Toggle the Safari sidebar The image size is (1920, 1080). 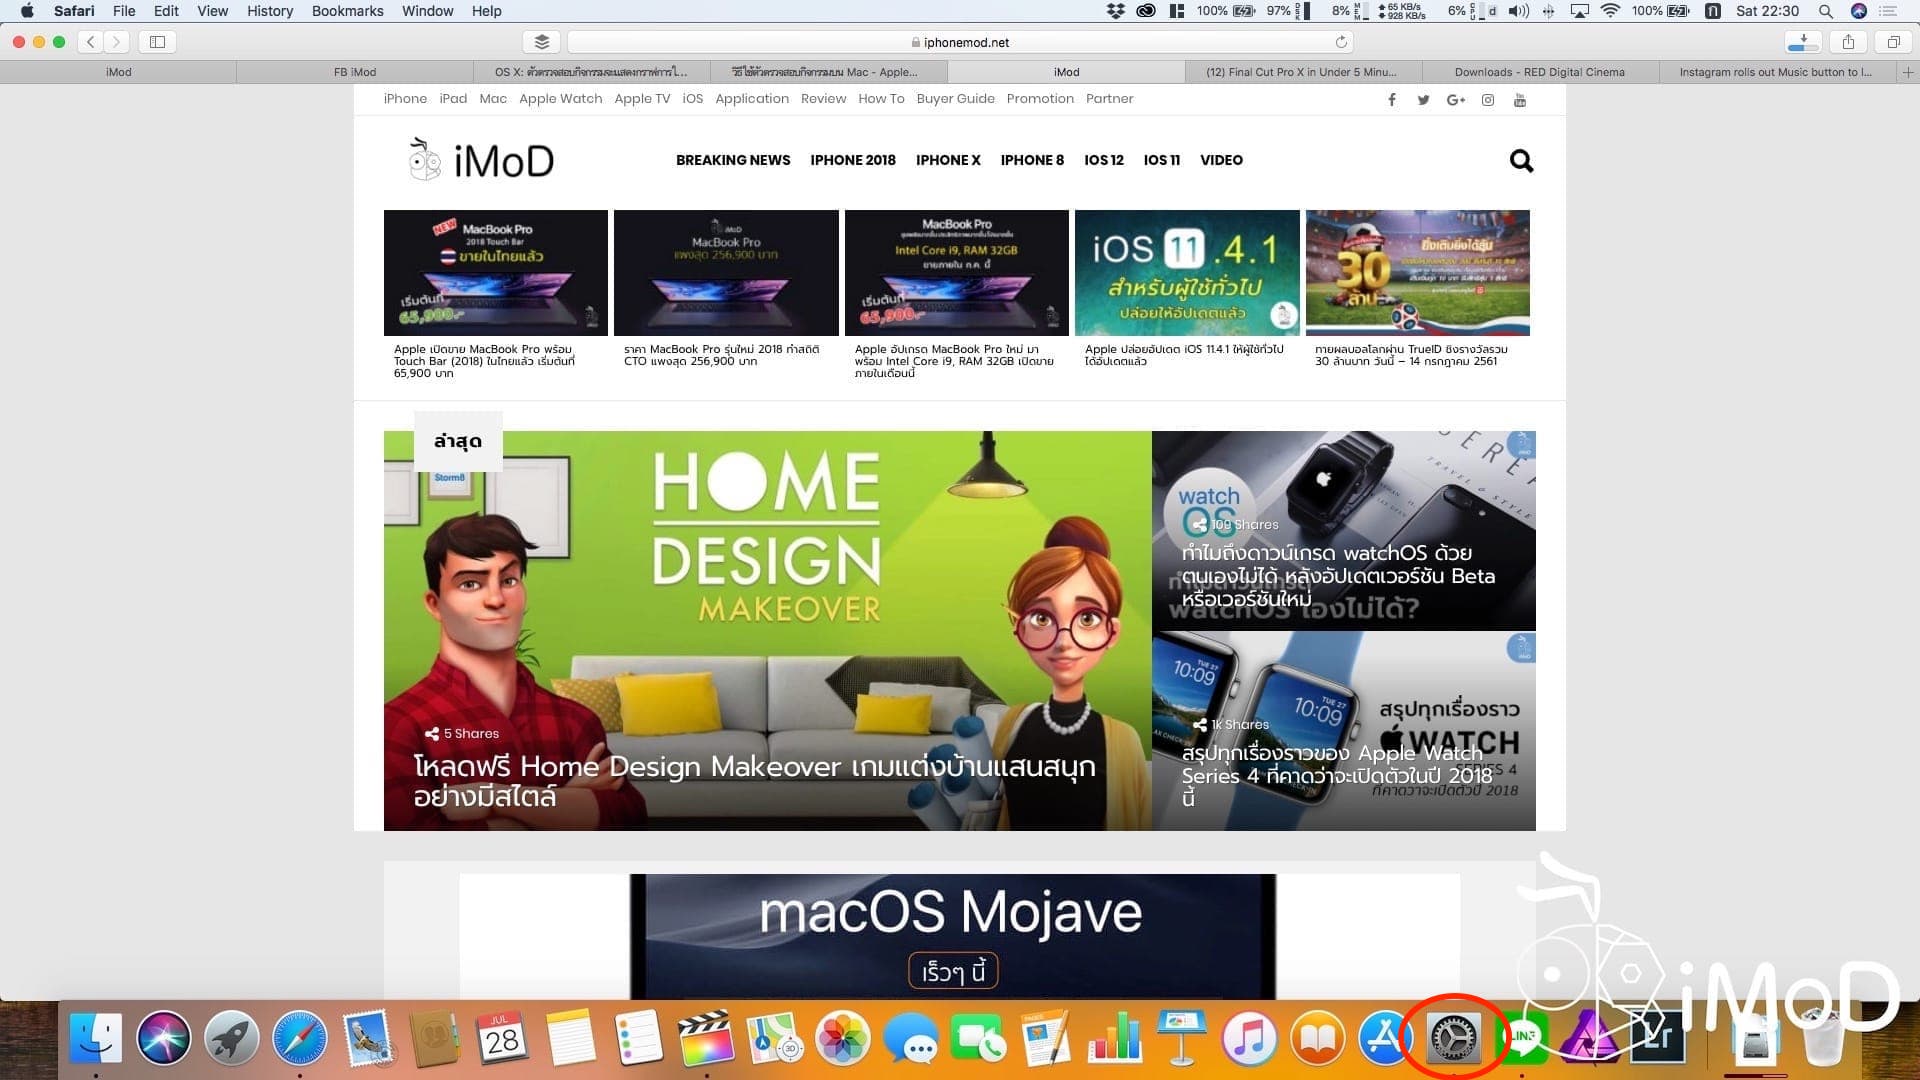(159, 42)
